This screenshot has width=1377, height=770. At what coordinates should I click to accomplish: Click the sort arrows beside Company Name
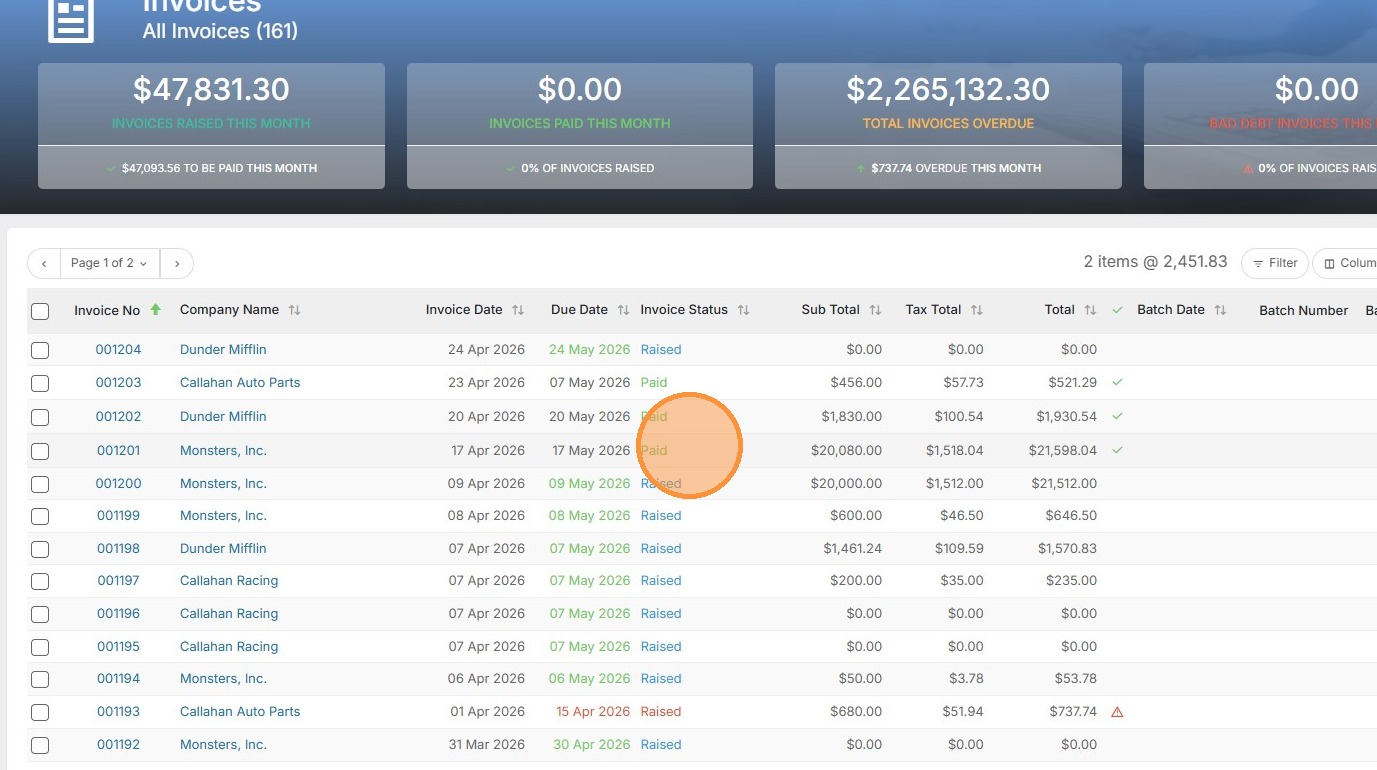point(294,310)
